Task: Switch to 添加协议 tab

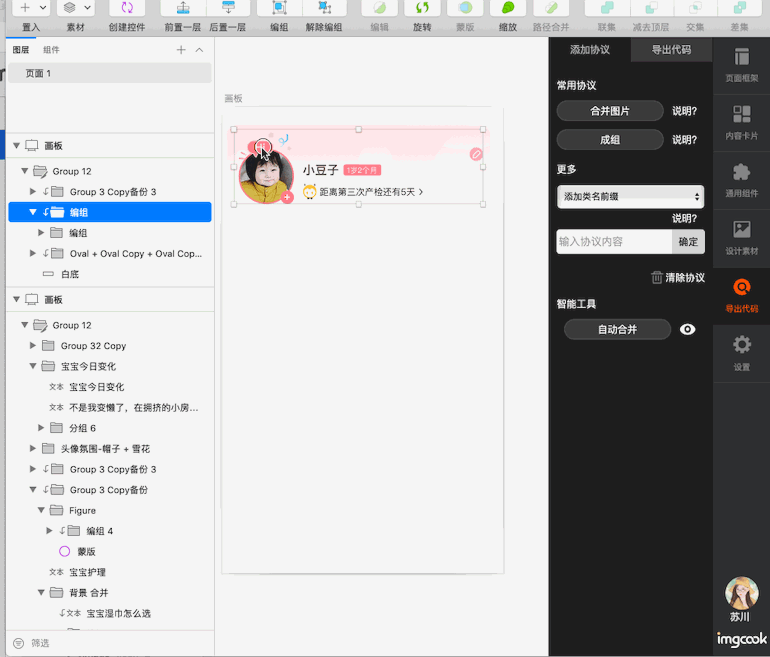Action: [x=589, y=50]
